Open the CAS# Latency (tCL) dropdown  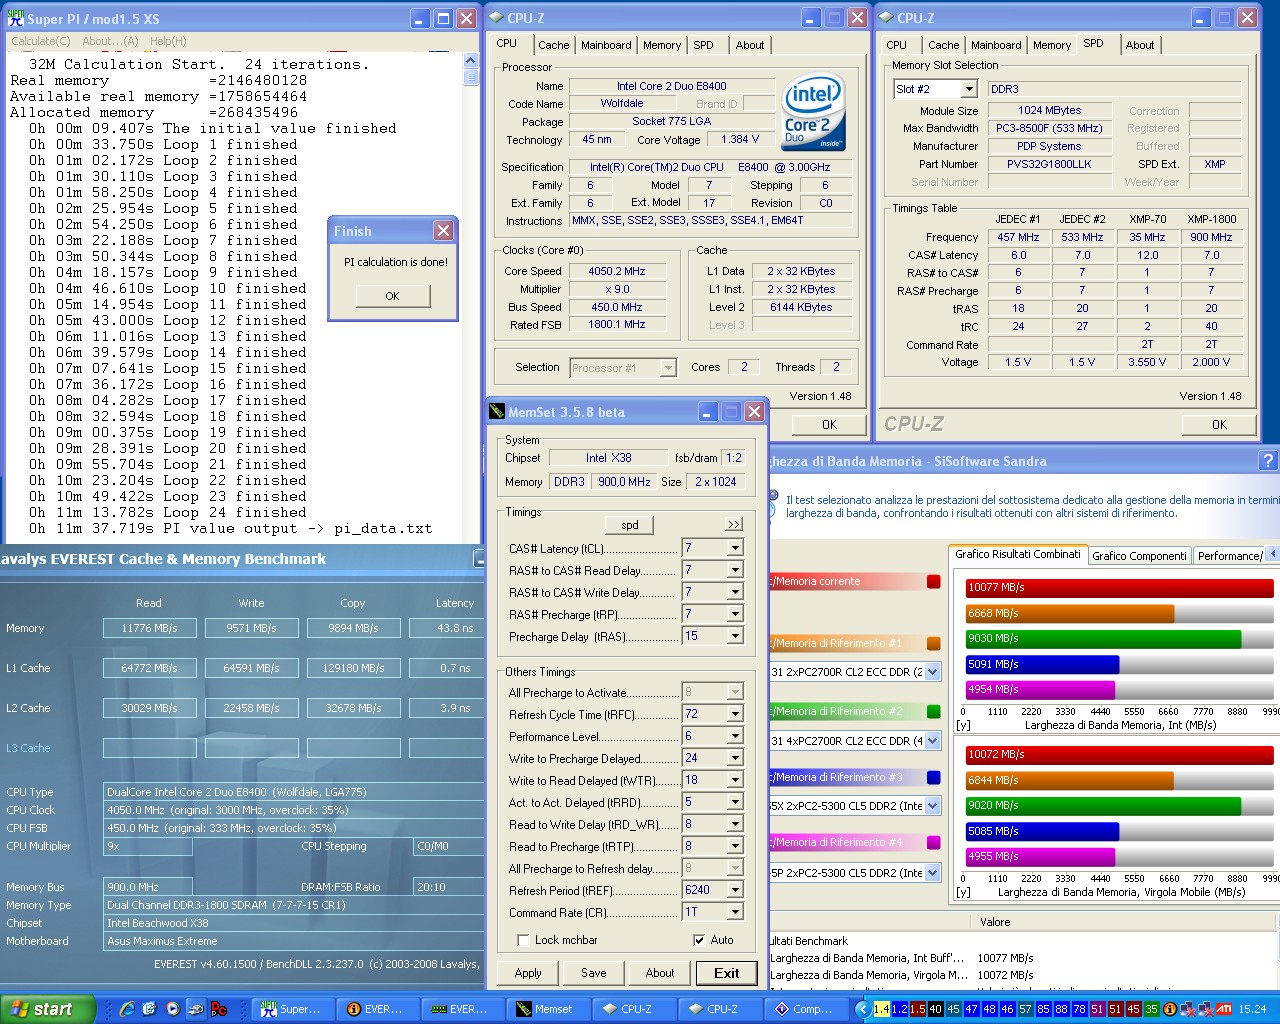735,548
